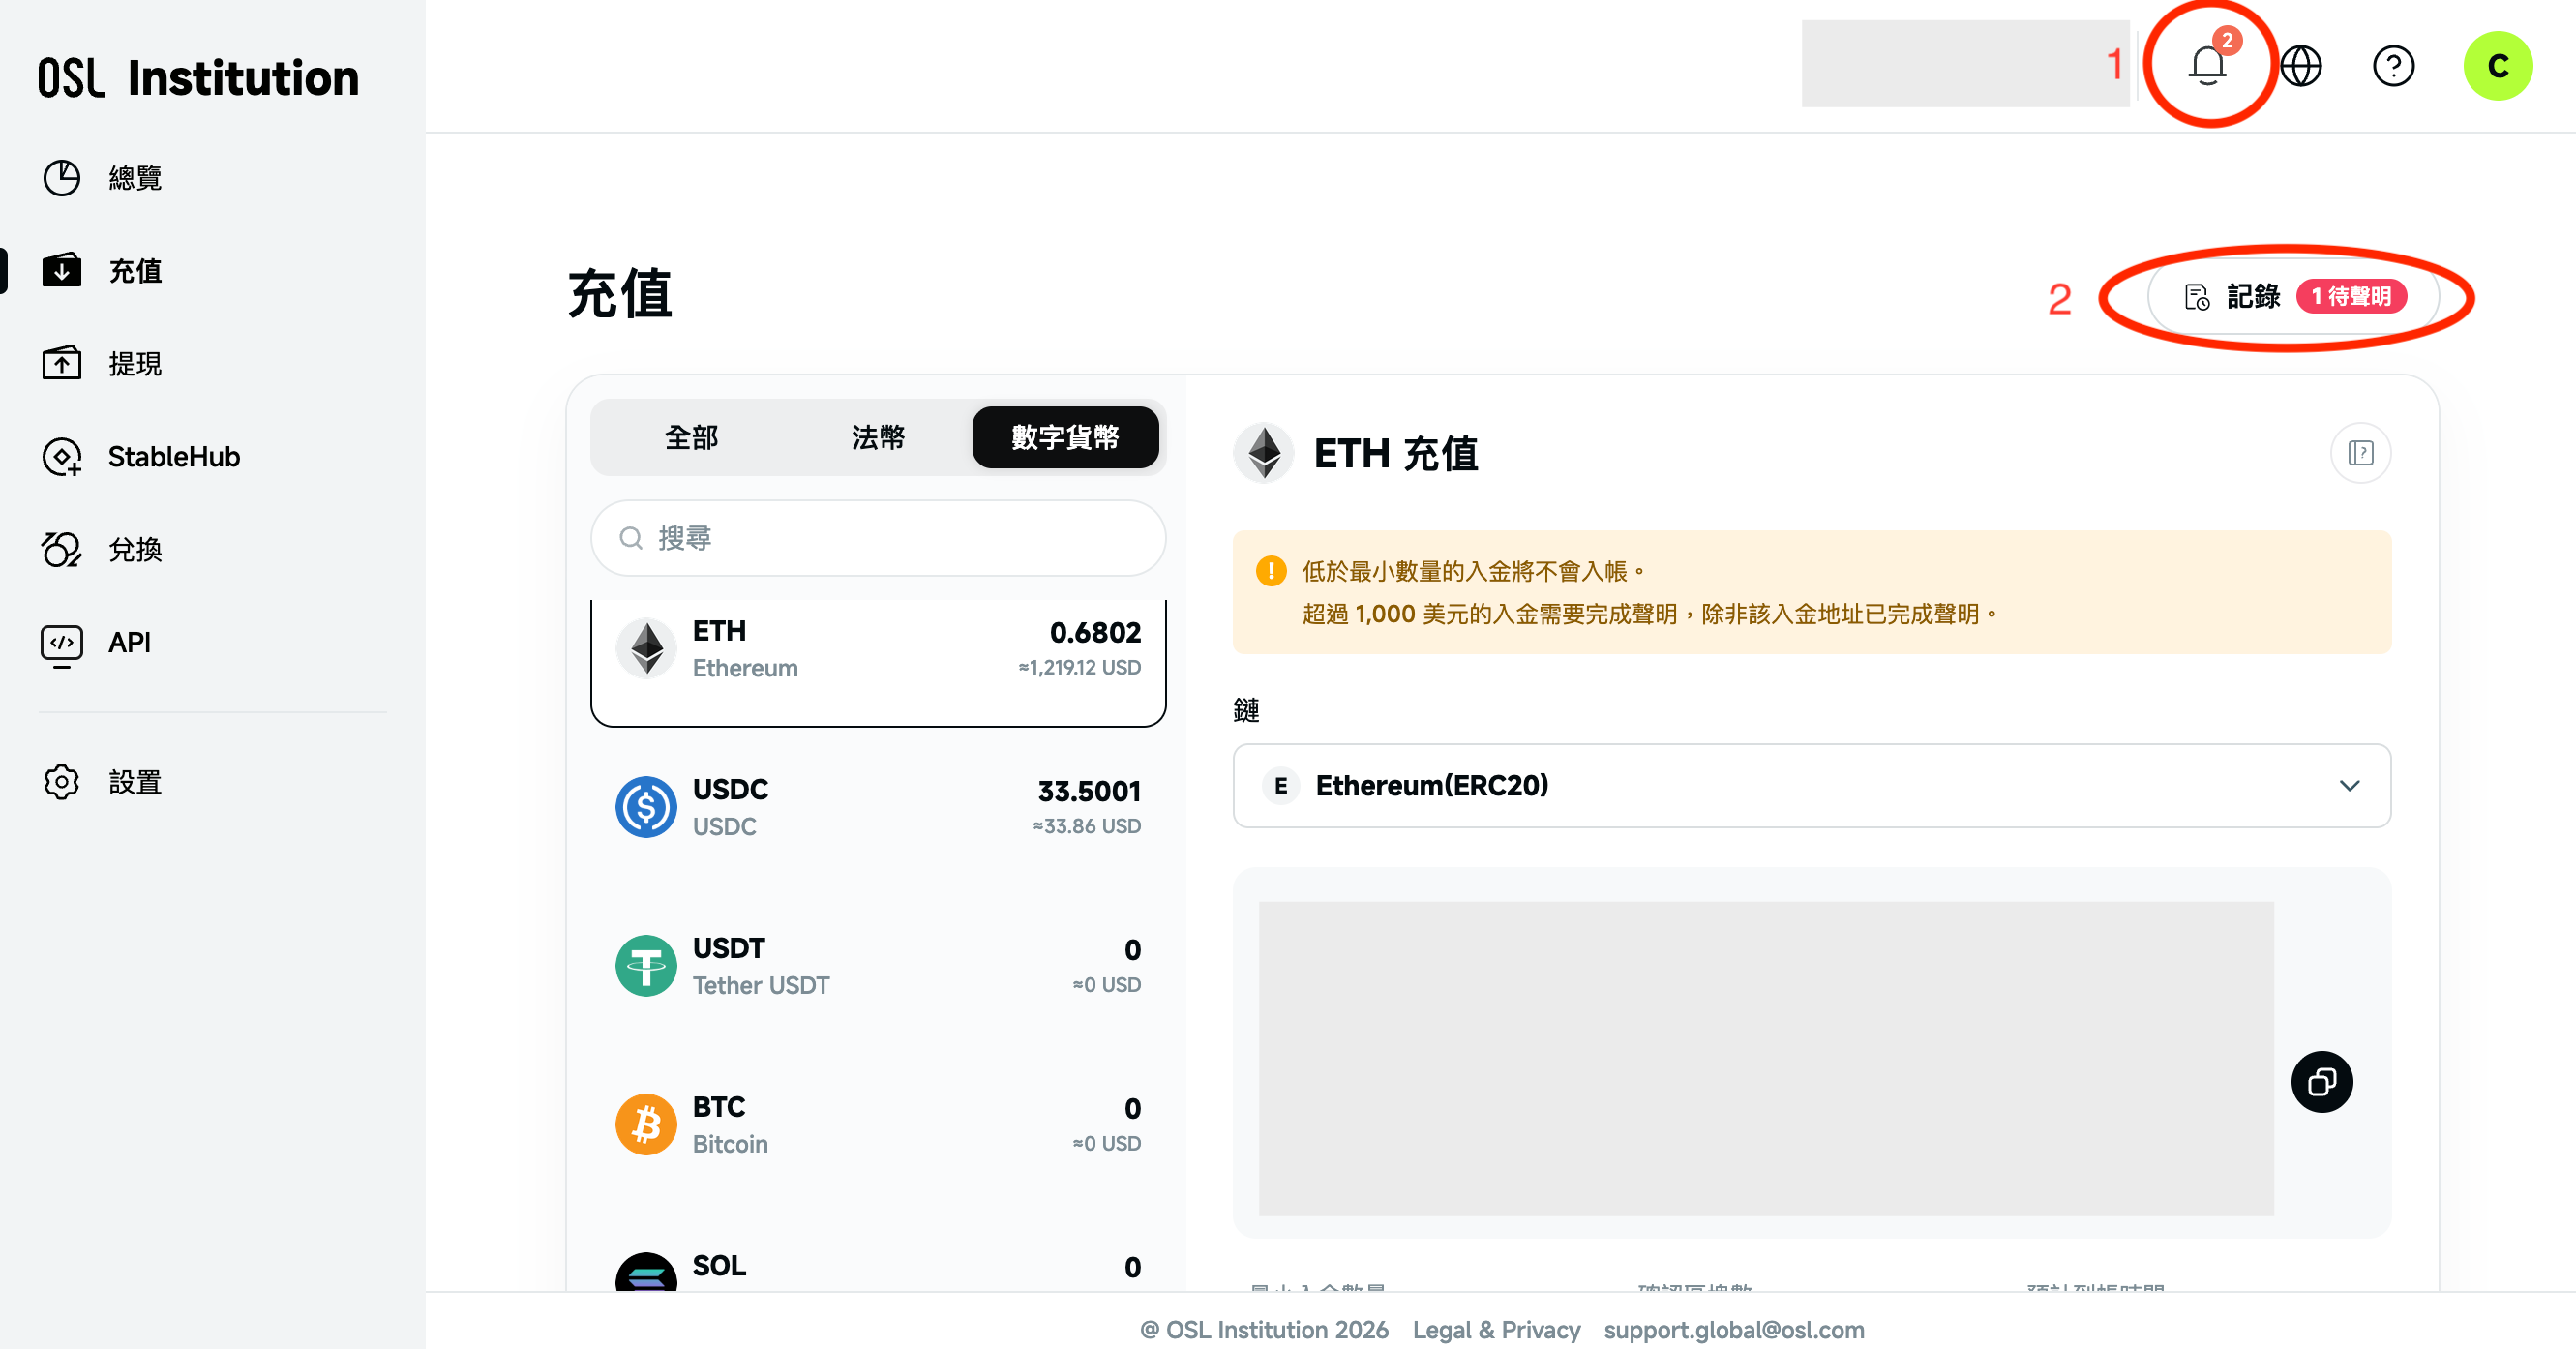Go to 總覽 in the sidebar
The height and width of the screenshot is (1349, 2576).
coord(135,178)
